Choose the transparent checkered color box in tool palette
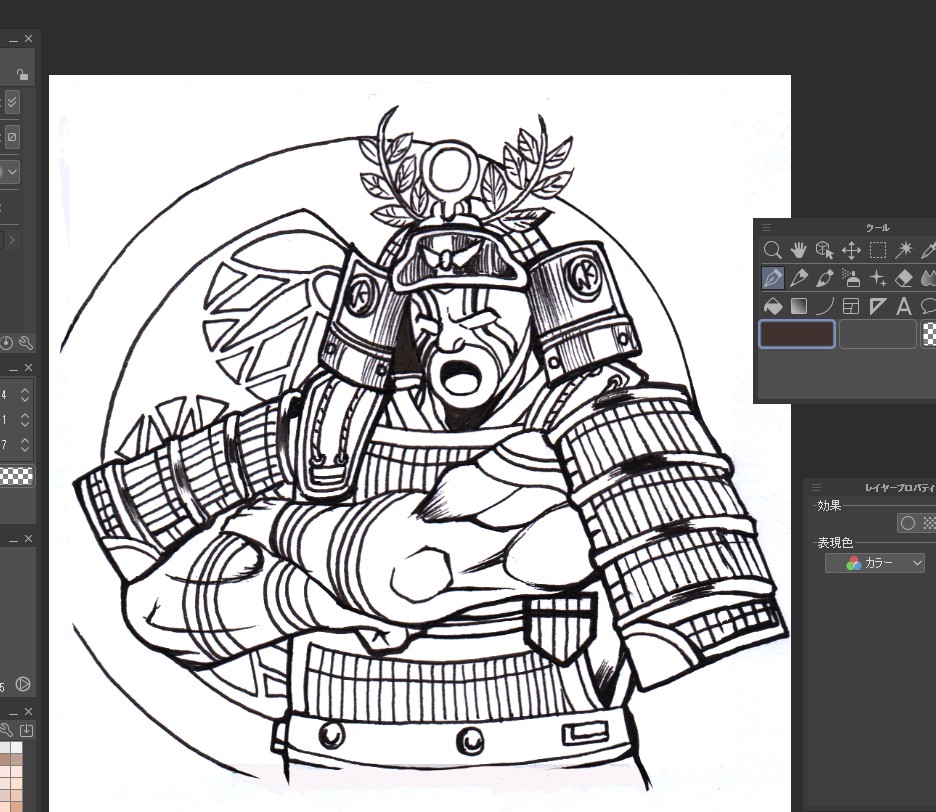 pyautogui.click(x=929, y=334)
